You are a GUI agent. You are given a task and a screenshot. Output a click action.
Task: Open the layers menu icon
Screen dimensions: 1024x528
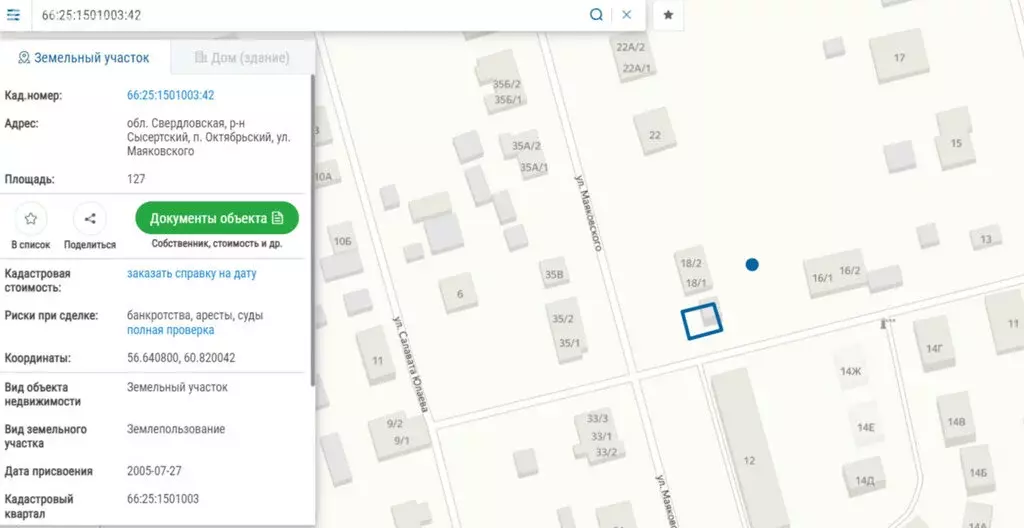[x=13, y=14]
